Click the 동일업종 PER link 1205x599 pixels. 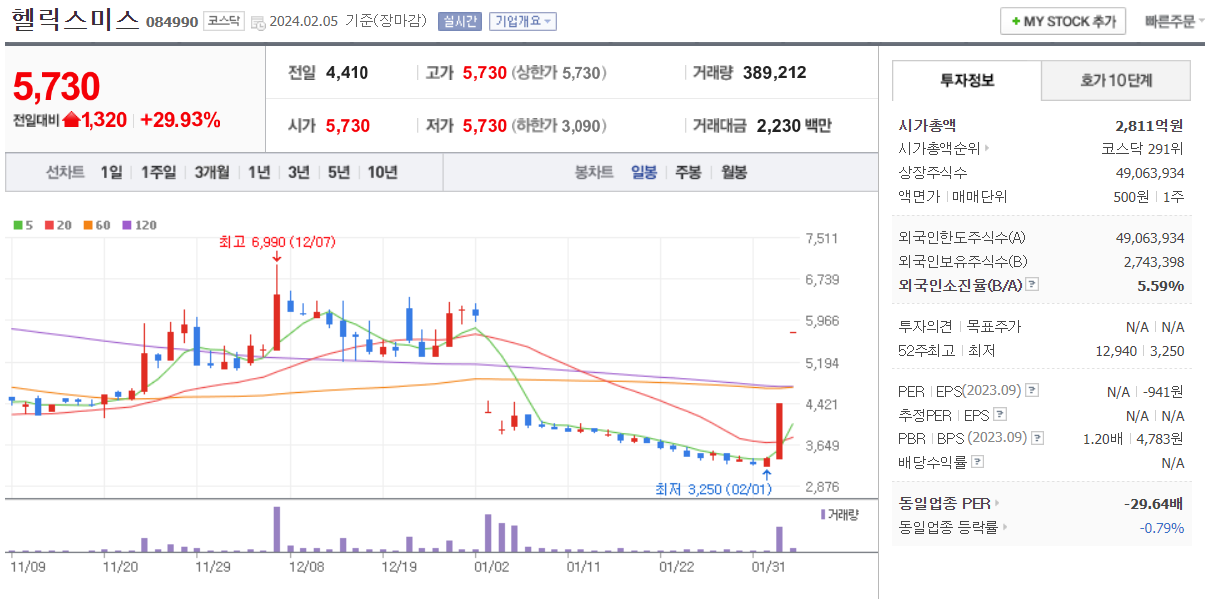949,503
